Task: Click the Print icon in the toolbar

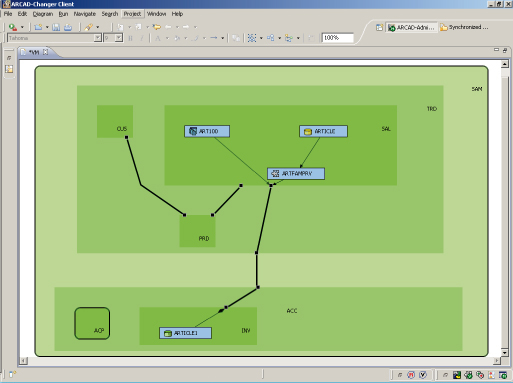Action: 68,27
